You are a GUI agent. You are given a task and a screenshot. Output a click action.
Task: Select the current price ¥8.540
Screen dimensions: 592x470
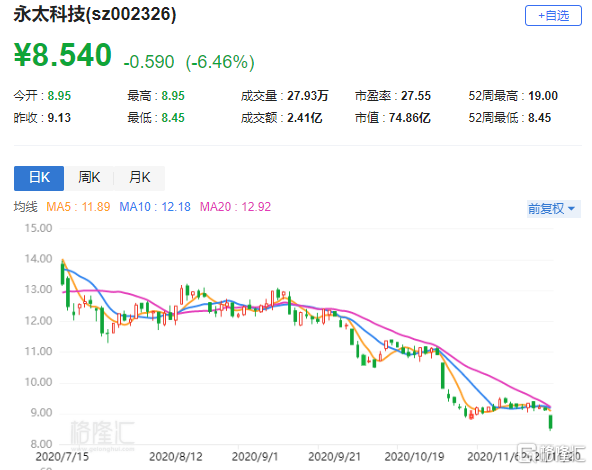tap(63, 55)
